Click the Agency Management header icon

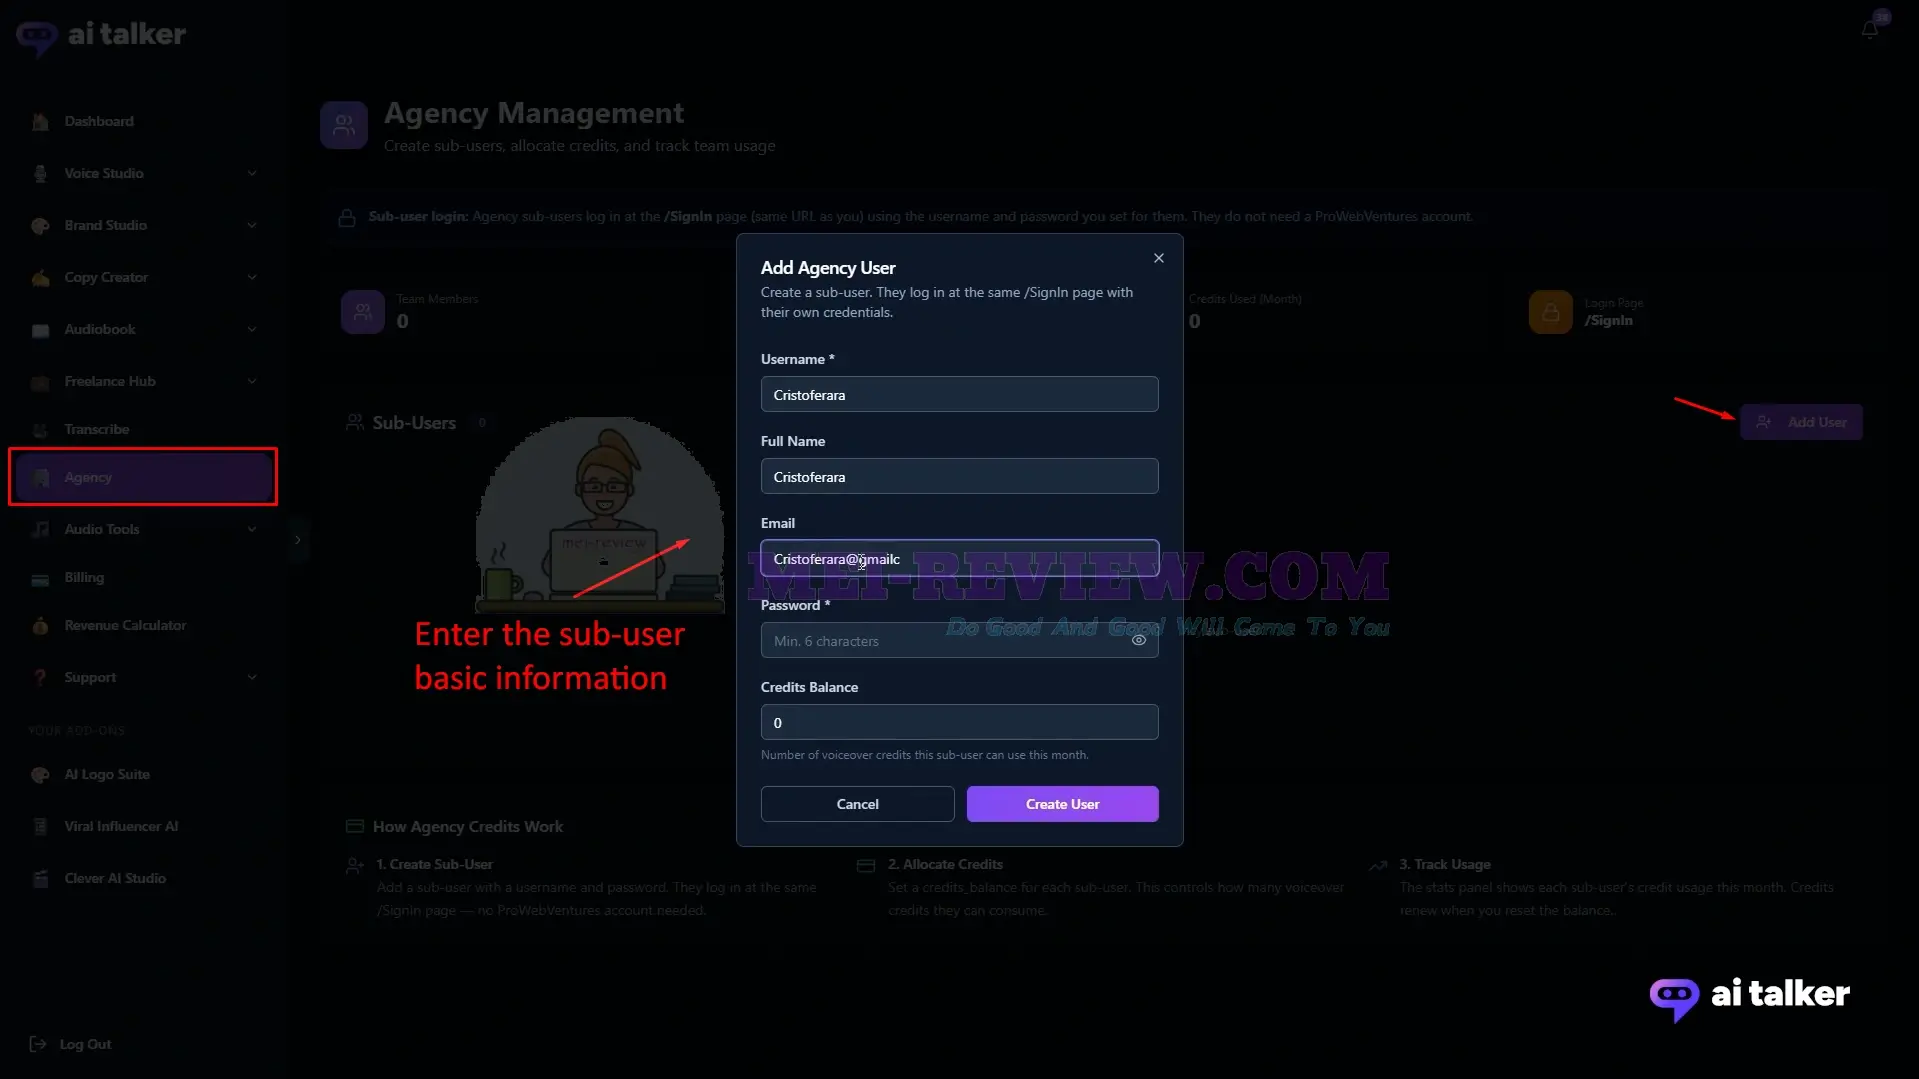[343, 125]
